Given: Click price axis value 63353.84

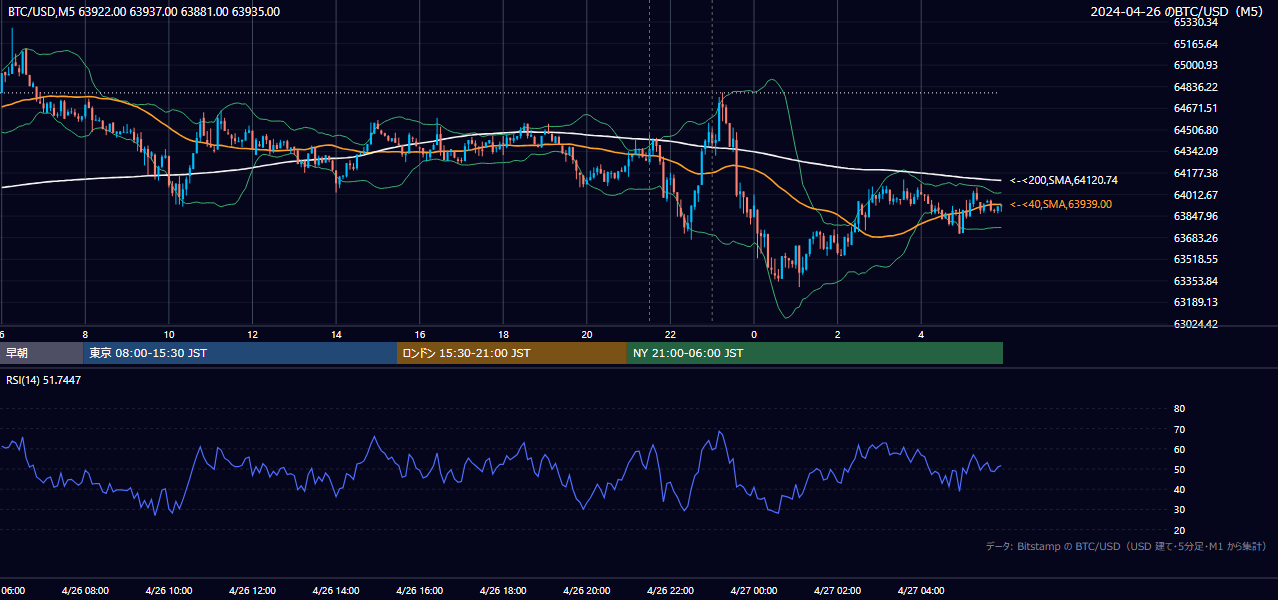Looking at the screenshot, I should click(x=1195, y=281).
